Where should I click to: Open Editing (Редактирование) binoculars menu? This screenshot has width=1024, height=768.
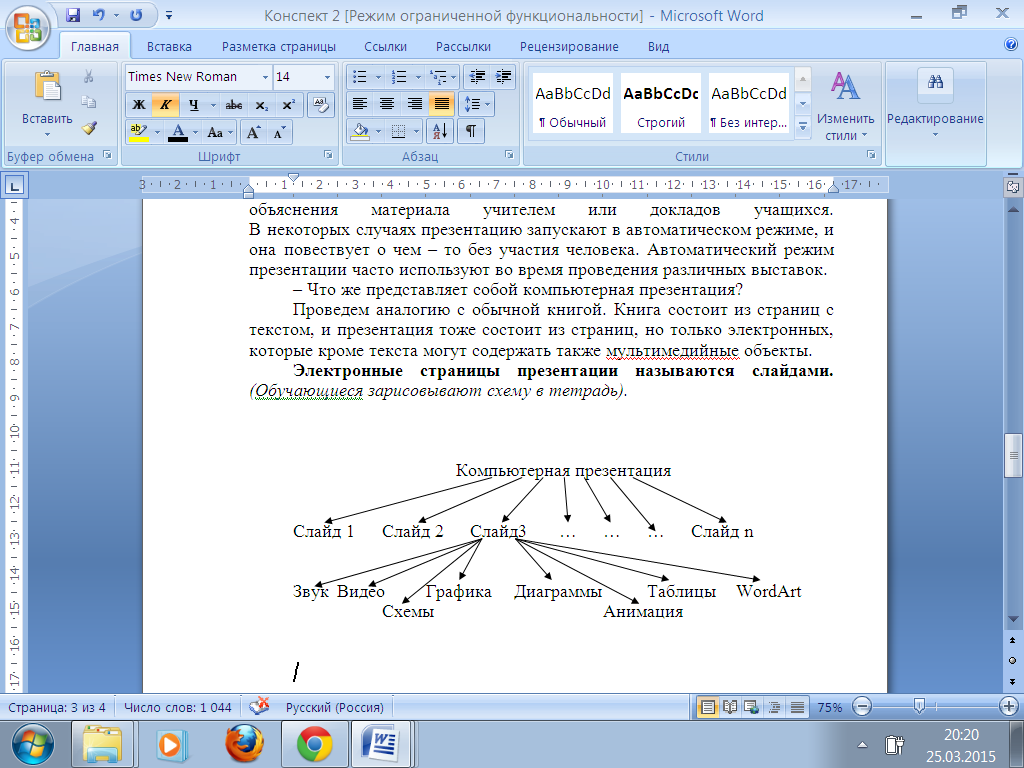(935, 104)
